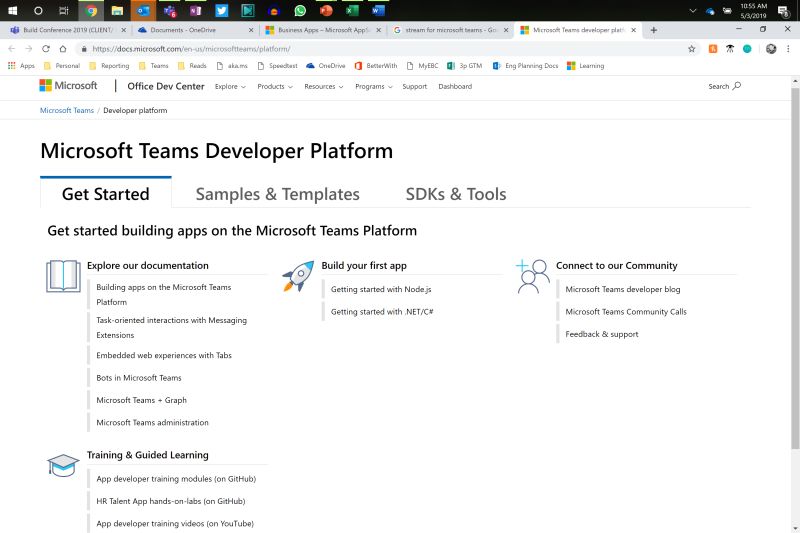
Task: Open Task View in the taskbar
Action: click(x=64, y=10)
